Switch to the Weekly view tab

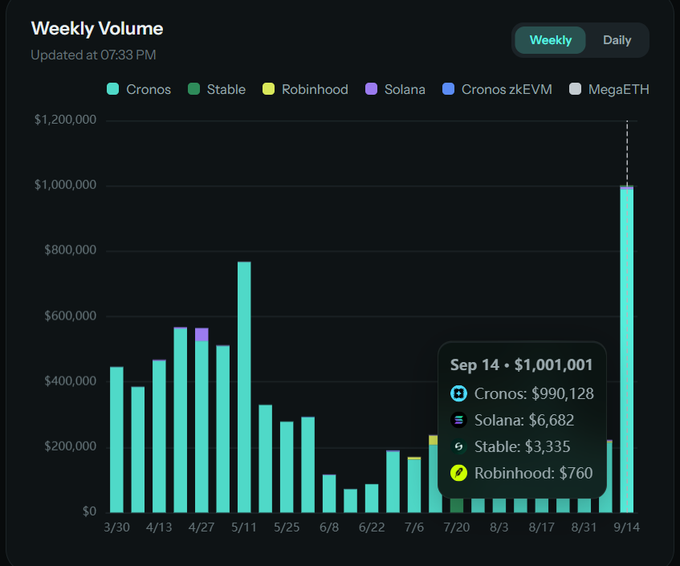[x=550, y=40]
